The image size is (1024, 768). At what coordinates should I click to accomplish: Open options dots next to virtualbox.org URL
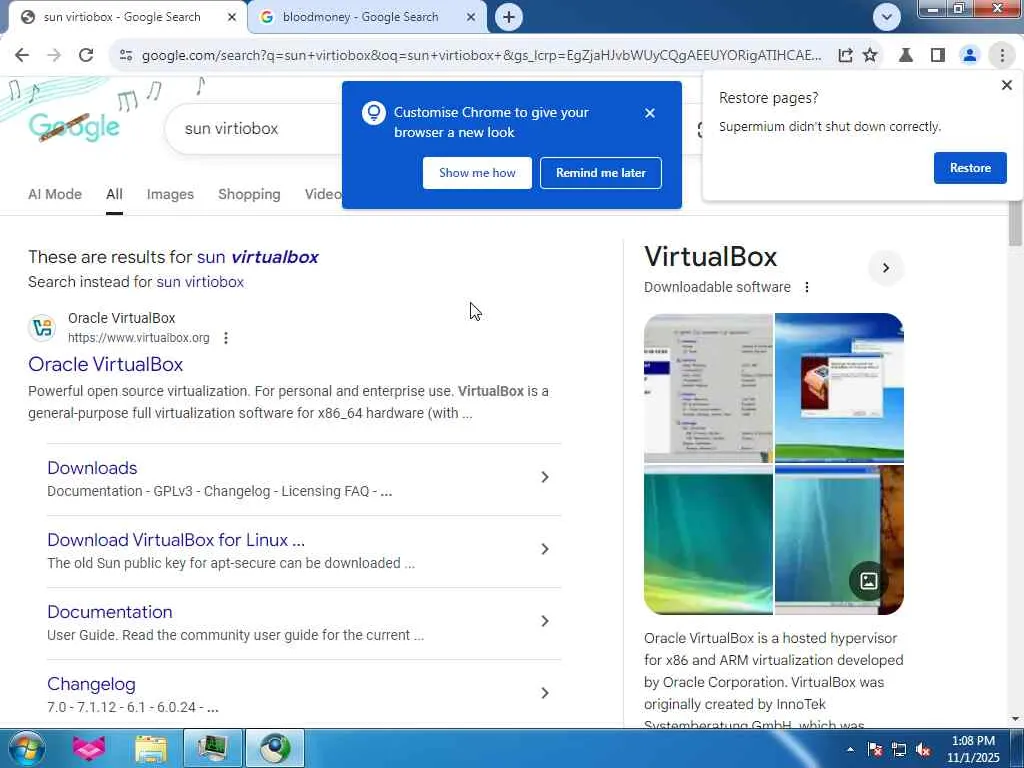tap(226, 338)
